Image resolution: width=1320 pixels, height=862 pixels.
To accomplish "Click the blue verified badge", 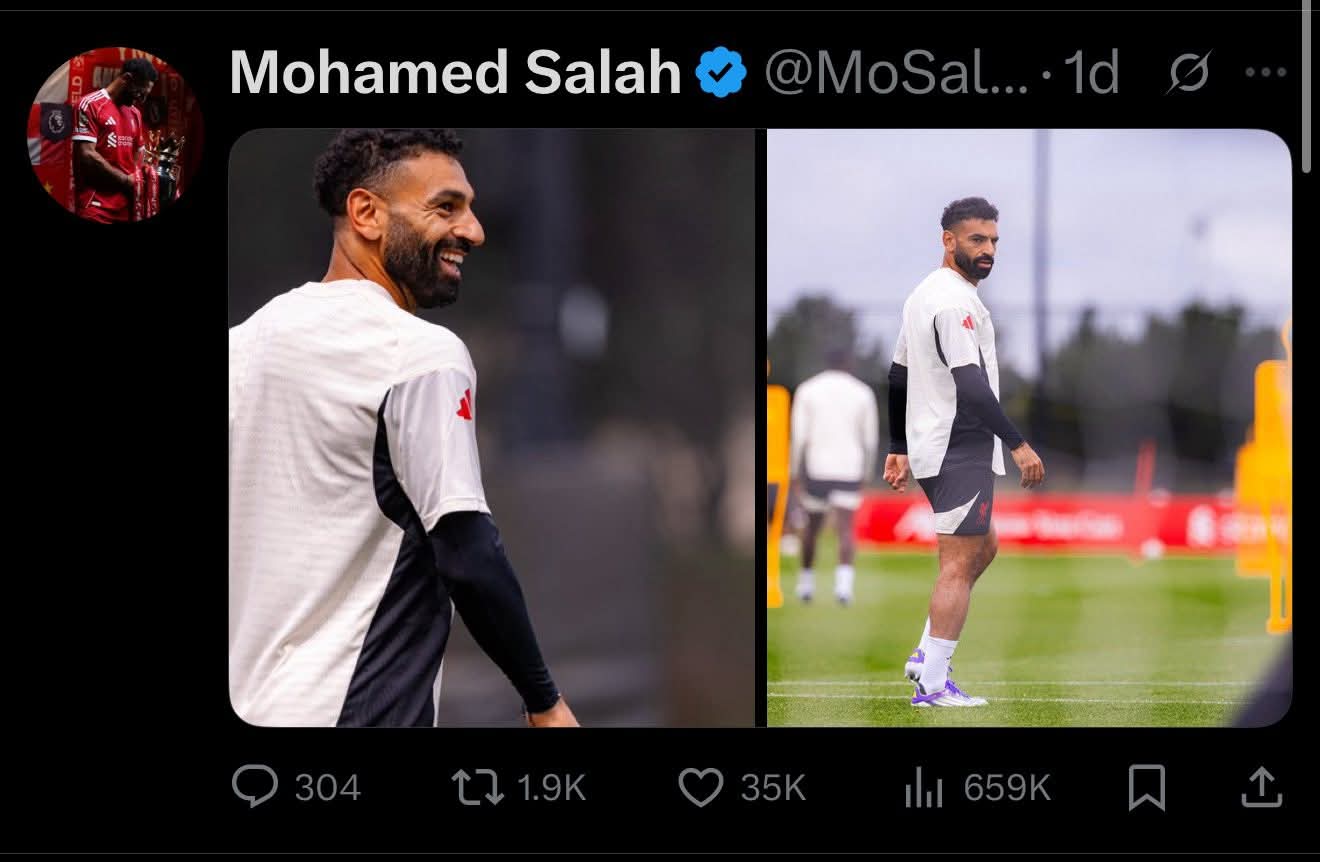I will 721,72.
